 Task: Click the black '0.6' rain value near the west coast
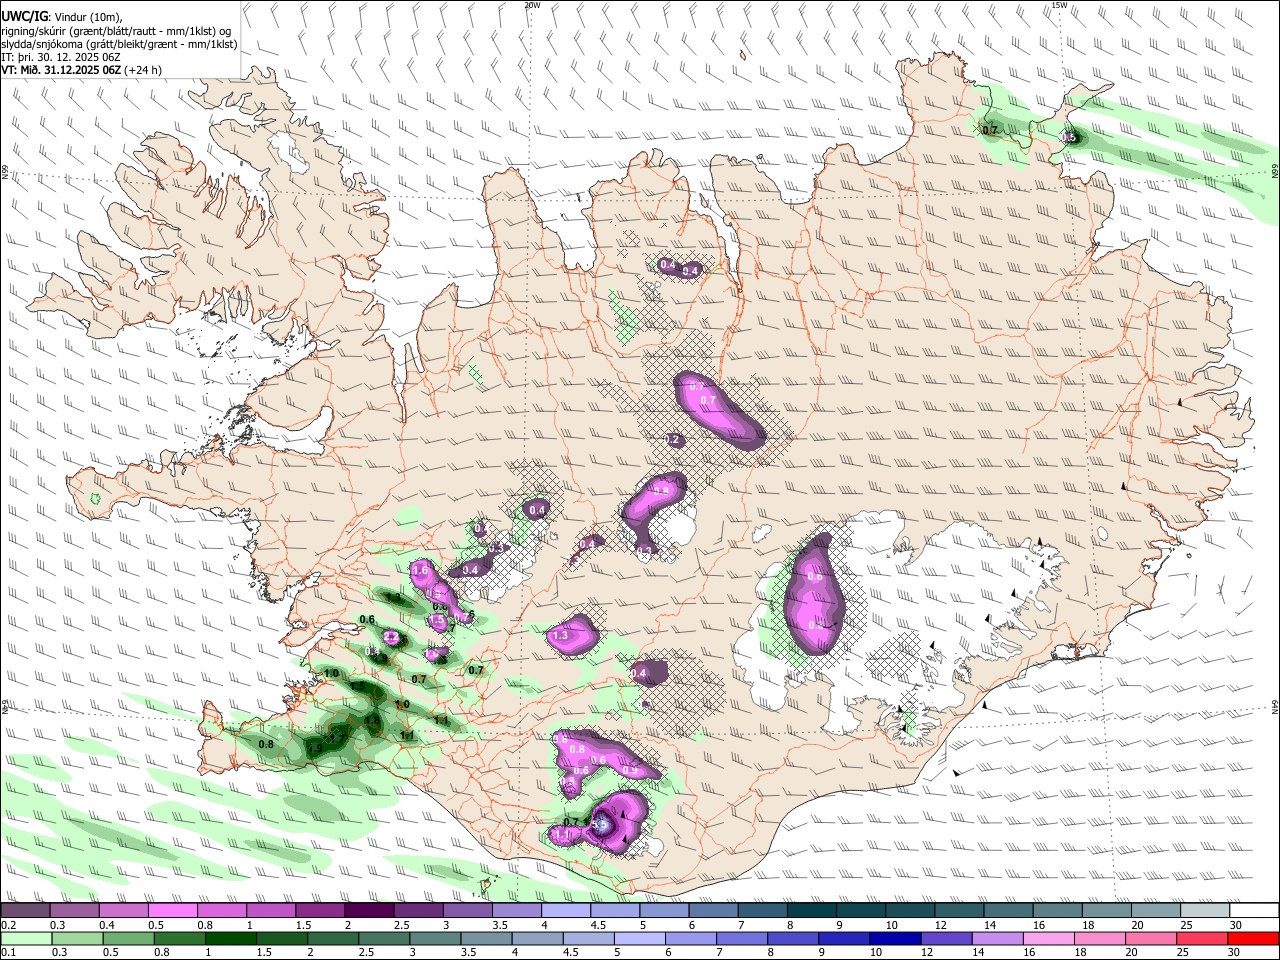(367, 619)
